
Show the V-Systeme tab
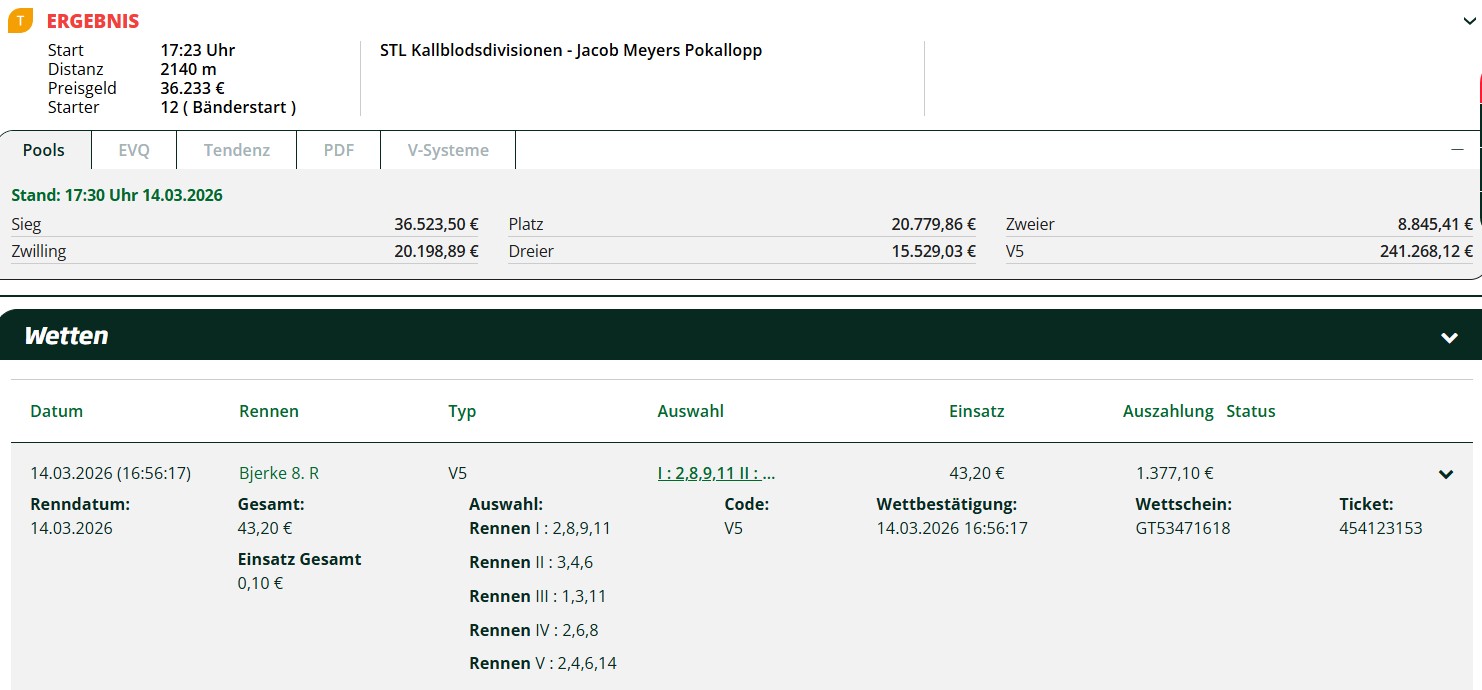[448, 150]
